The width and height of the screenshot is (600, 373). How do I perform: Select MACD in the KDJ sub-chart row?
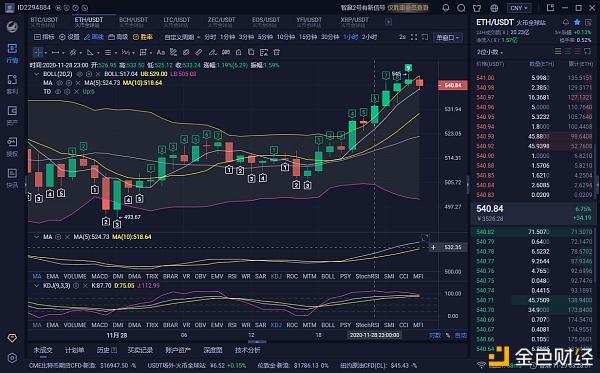pyautogui.click(x=99, y=325)
